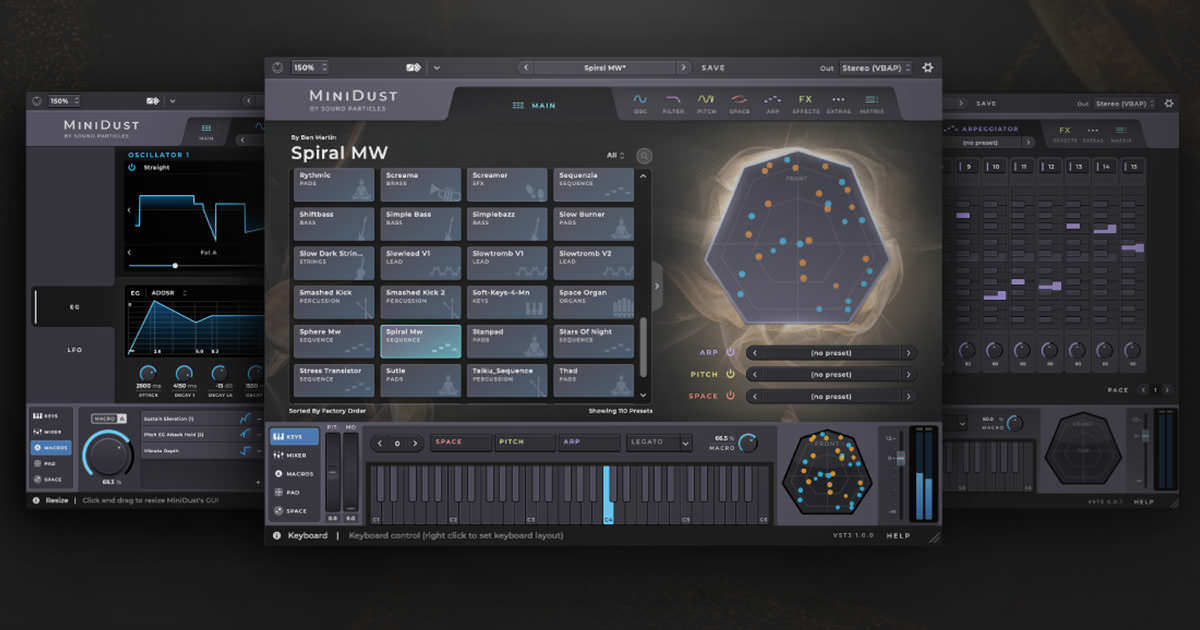Click previous arrow in ARP preset row

(x=753, y=353)
